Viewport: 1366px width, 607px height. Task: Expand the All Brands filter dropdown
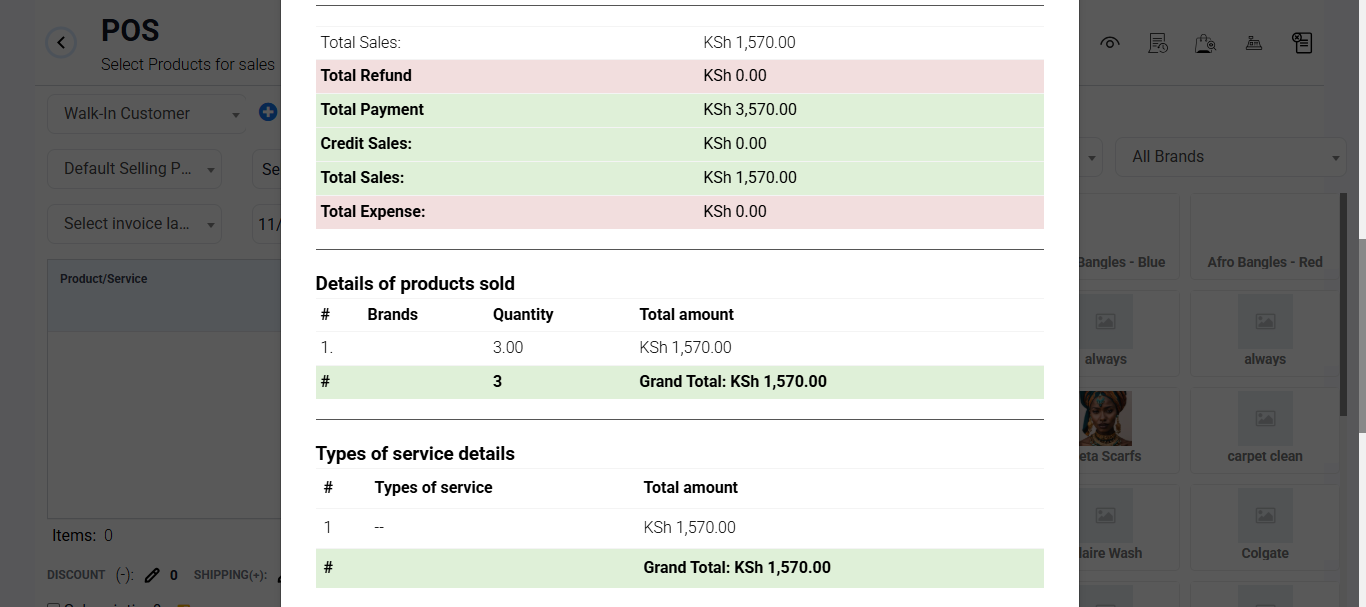[1231, 157]
